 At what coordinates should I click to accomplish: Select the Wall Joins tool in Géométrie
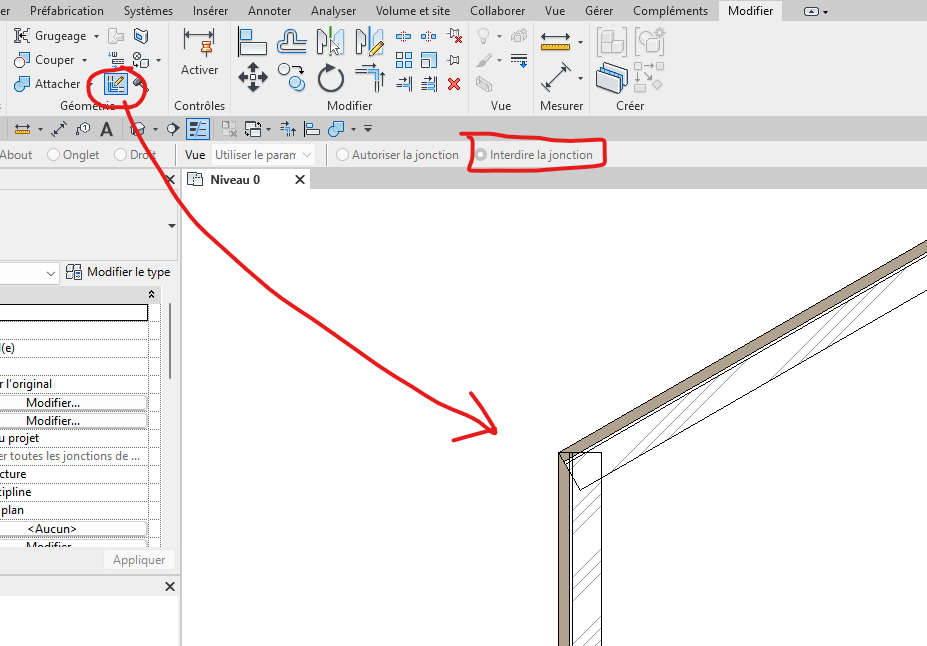[115, 84]
